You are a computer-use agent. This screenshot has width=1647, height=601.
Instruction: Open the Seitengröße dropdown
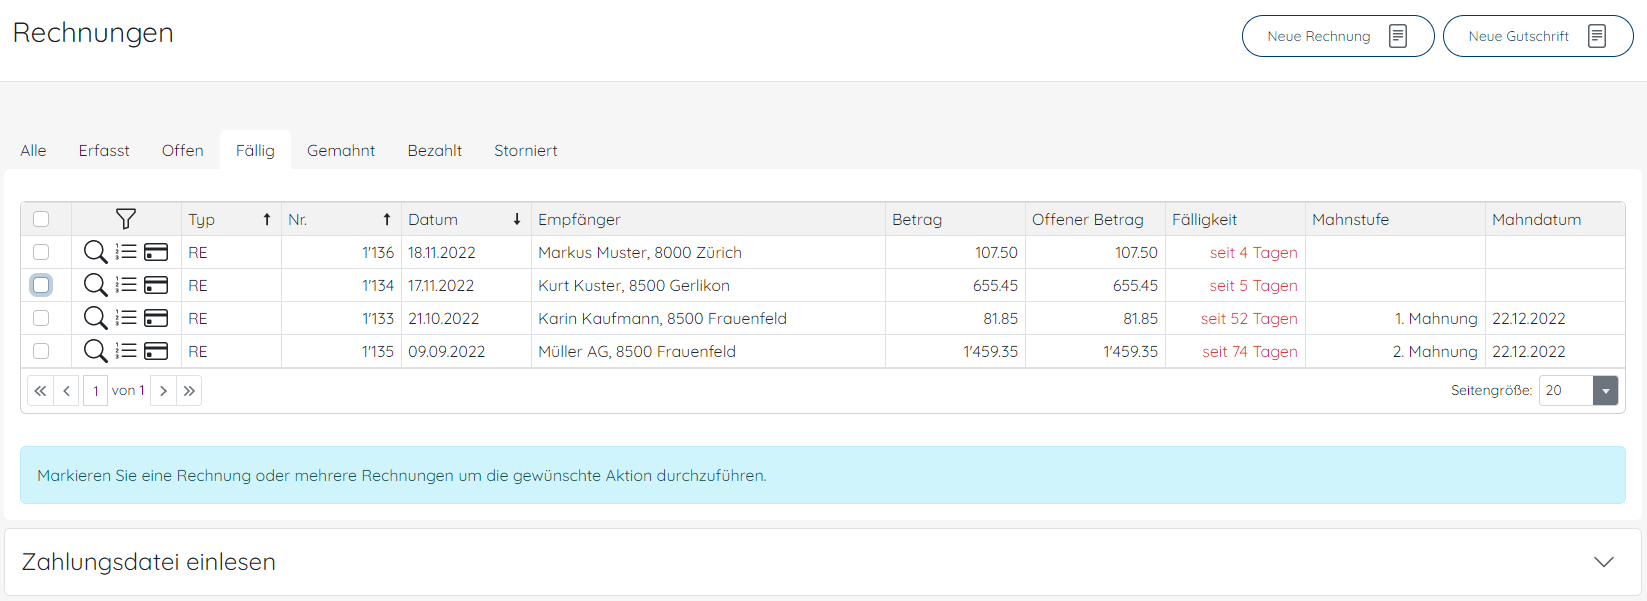1605,391
